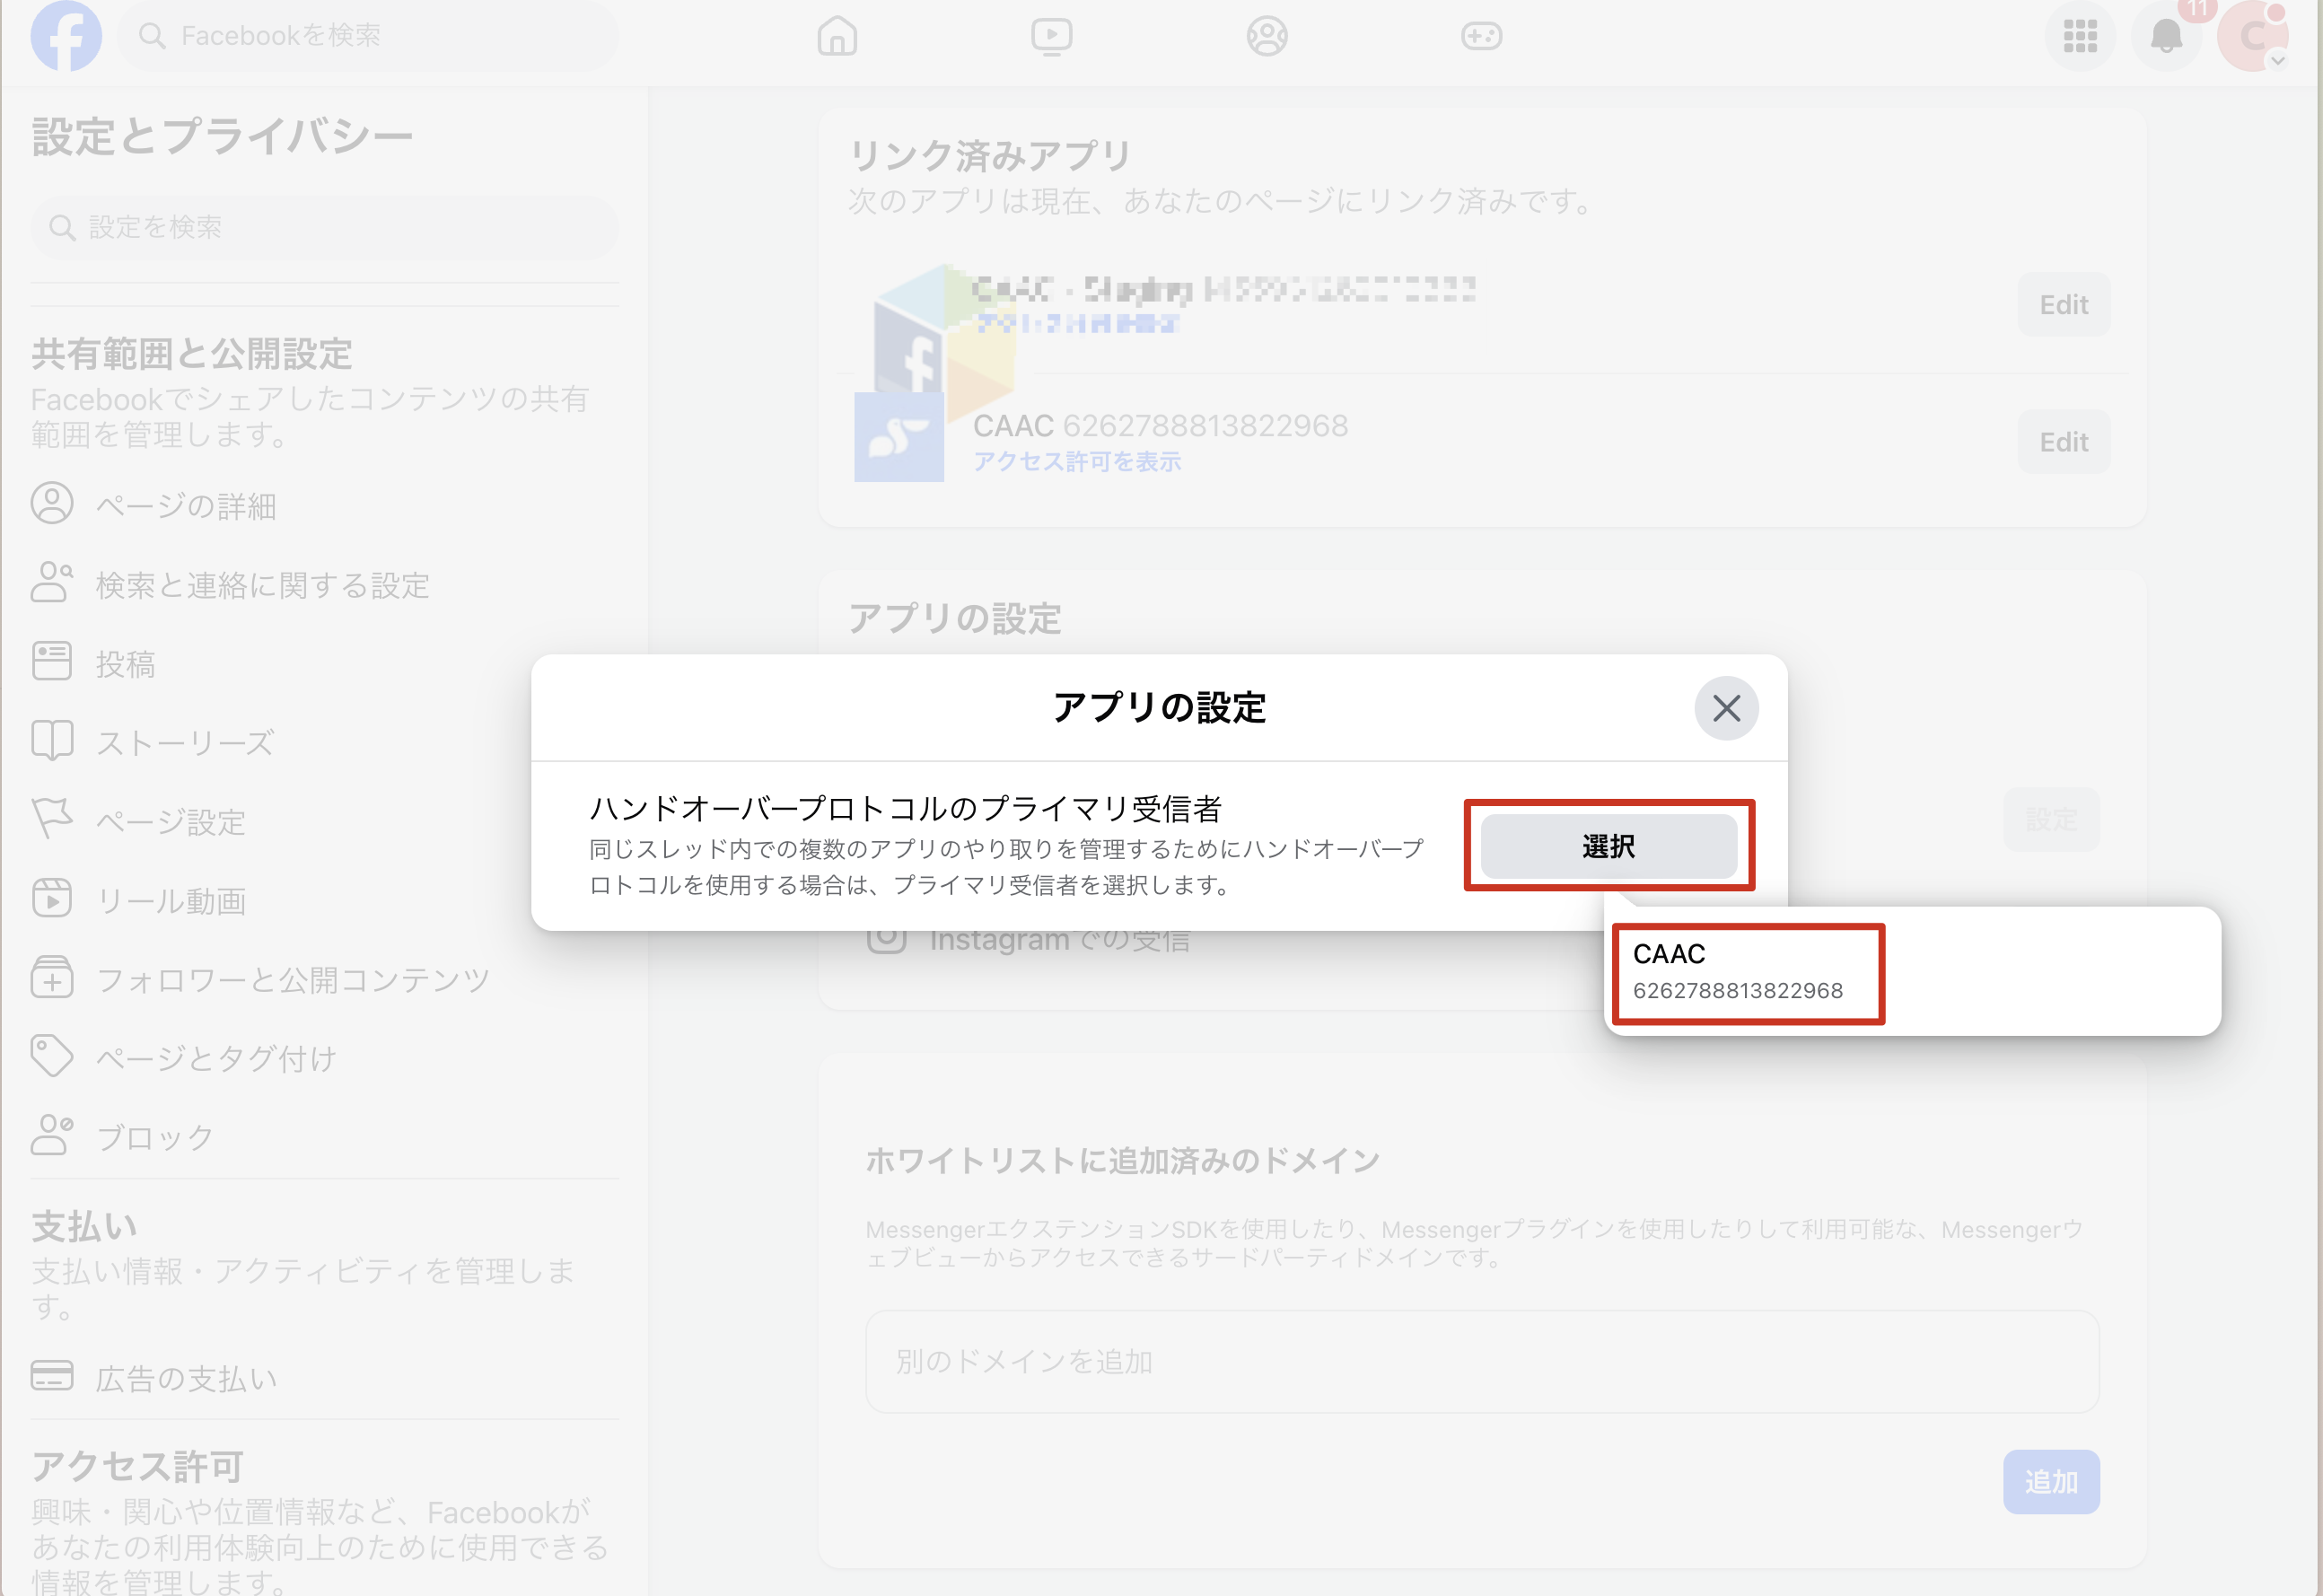Viewport: 2323px width, 1596px height.
Task: Click Edit for the first linked app
Action: [2063, 304]
